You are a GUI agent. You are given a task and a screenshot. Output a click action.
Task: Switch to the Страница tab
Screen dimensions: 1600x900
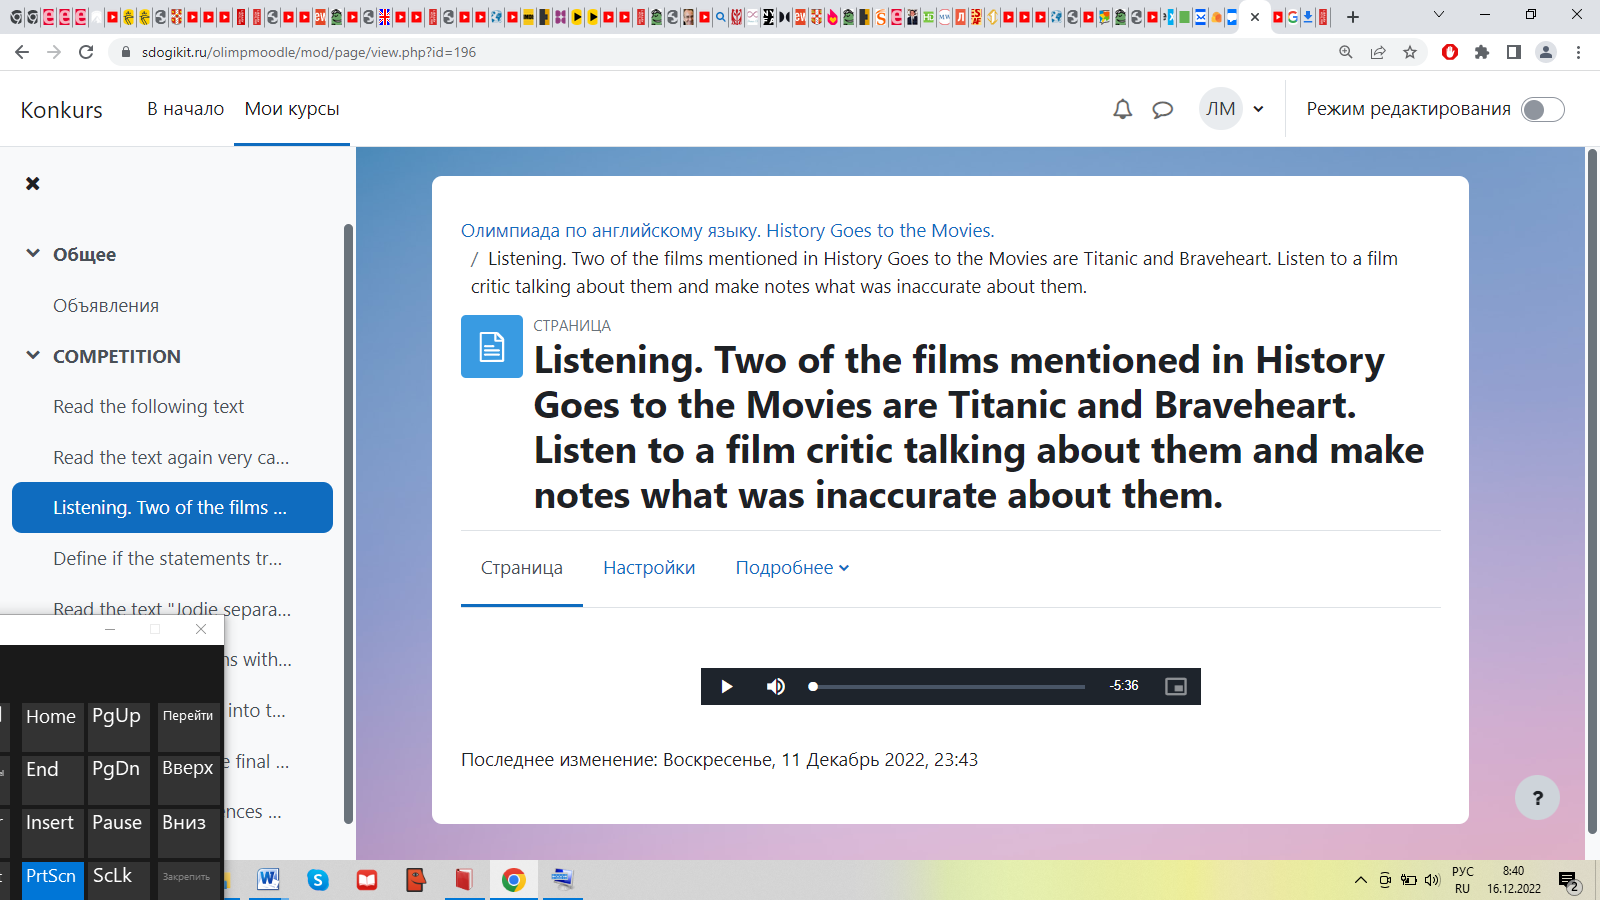(x=521, y=568)
